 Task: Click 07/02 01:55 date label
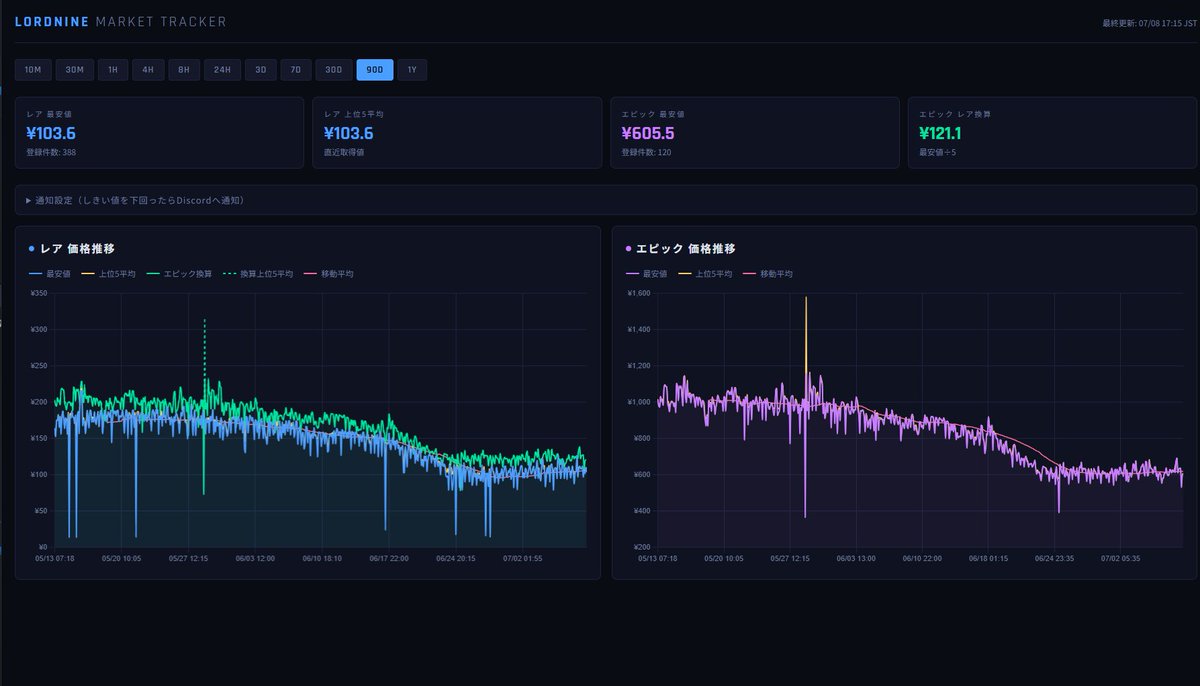522,559
